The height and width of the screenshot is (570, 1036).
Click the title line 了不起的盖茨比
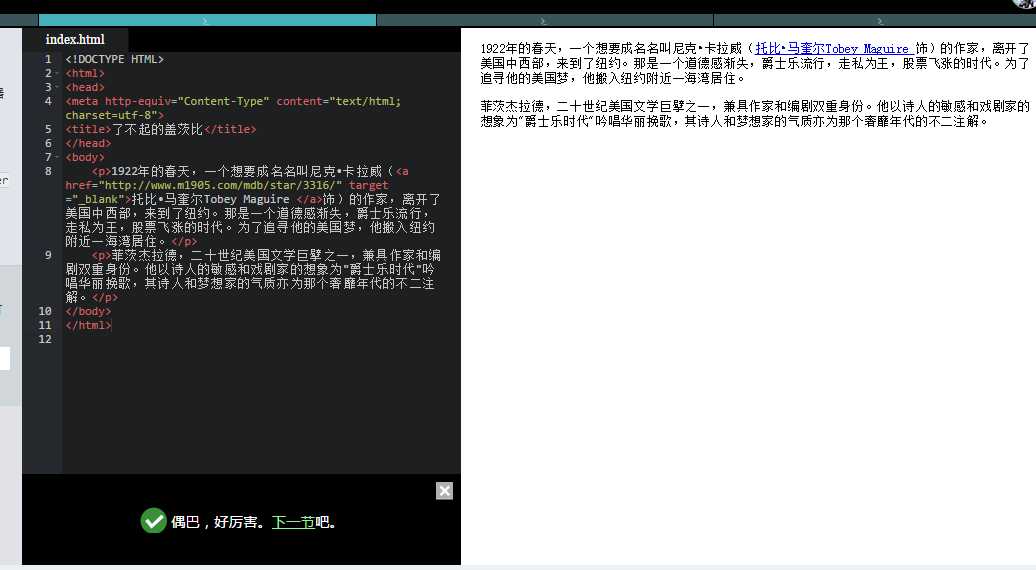pyautogui.click(x=161, y=129)
